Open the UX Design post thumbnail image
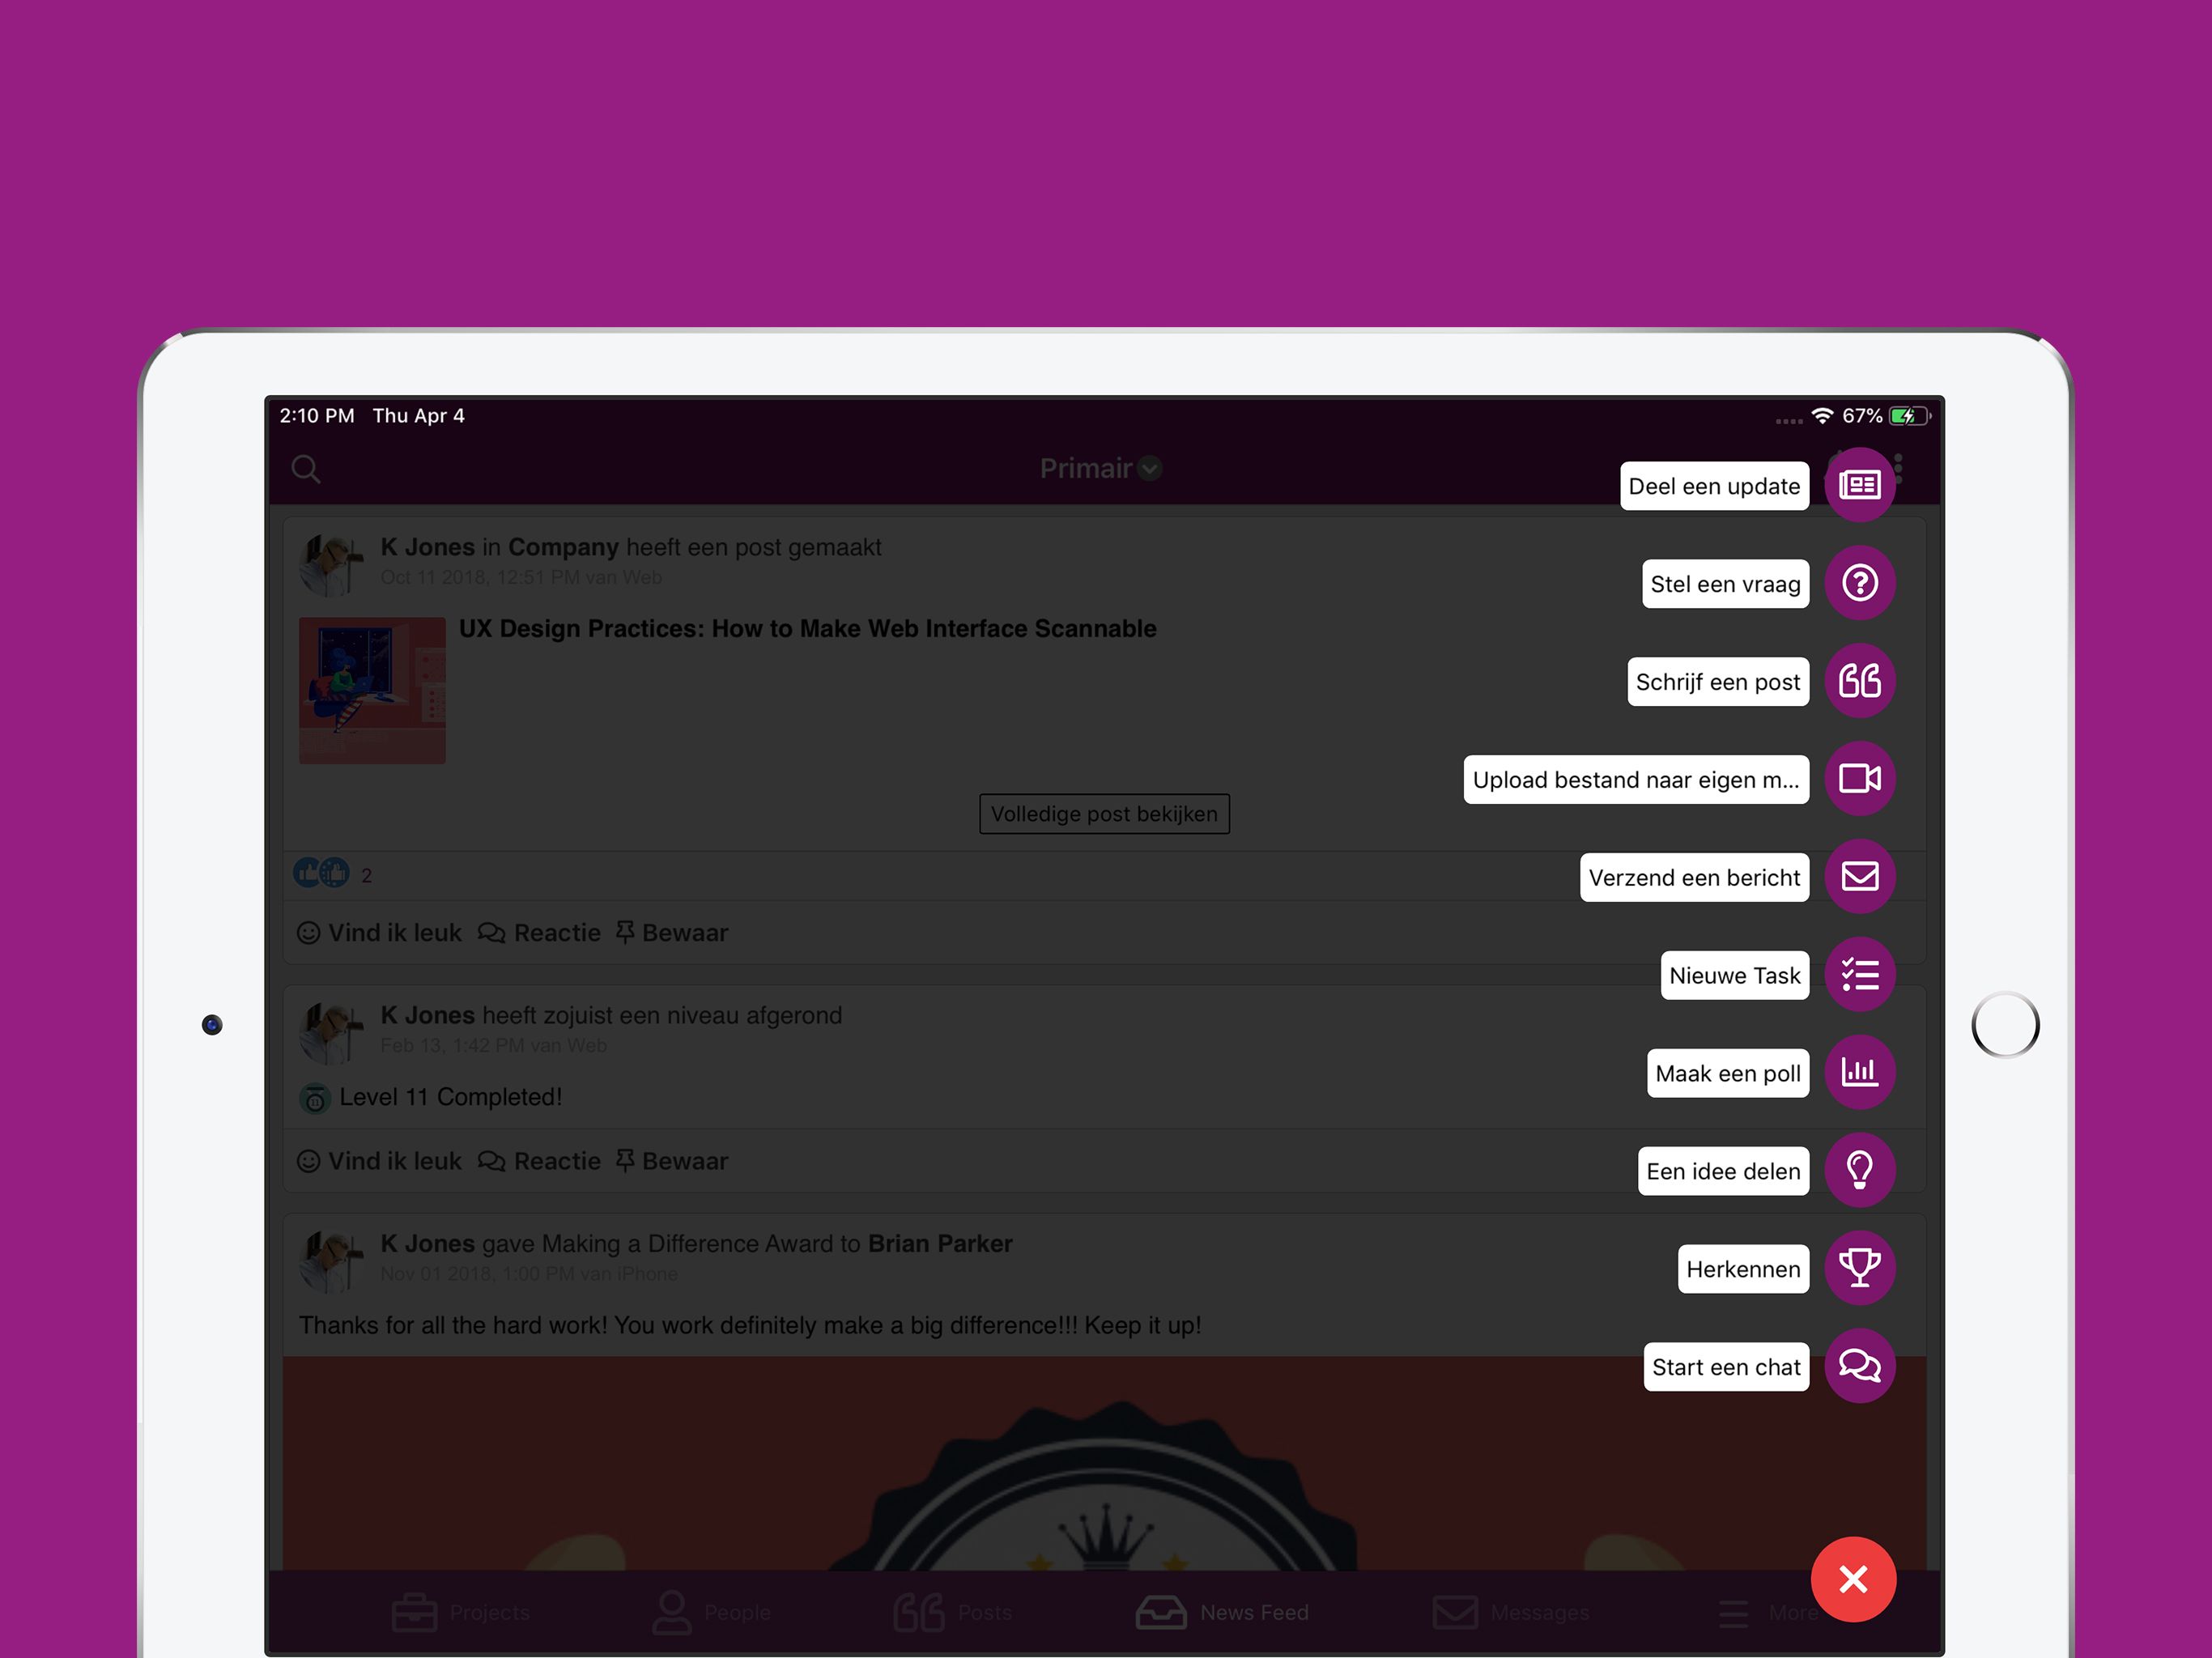Screen dimensions: 2212x1658 [372, 690]
